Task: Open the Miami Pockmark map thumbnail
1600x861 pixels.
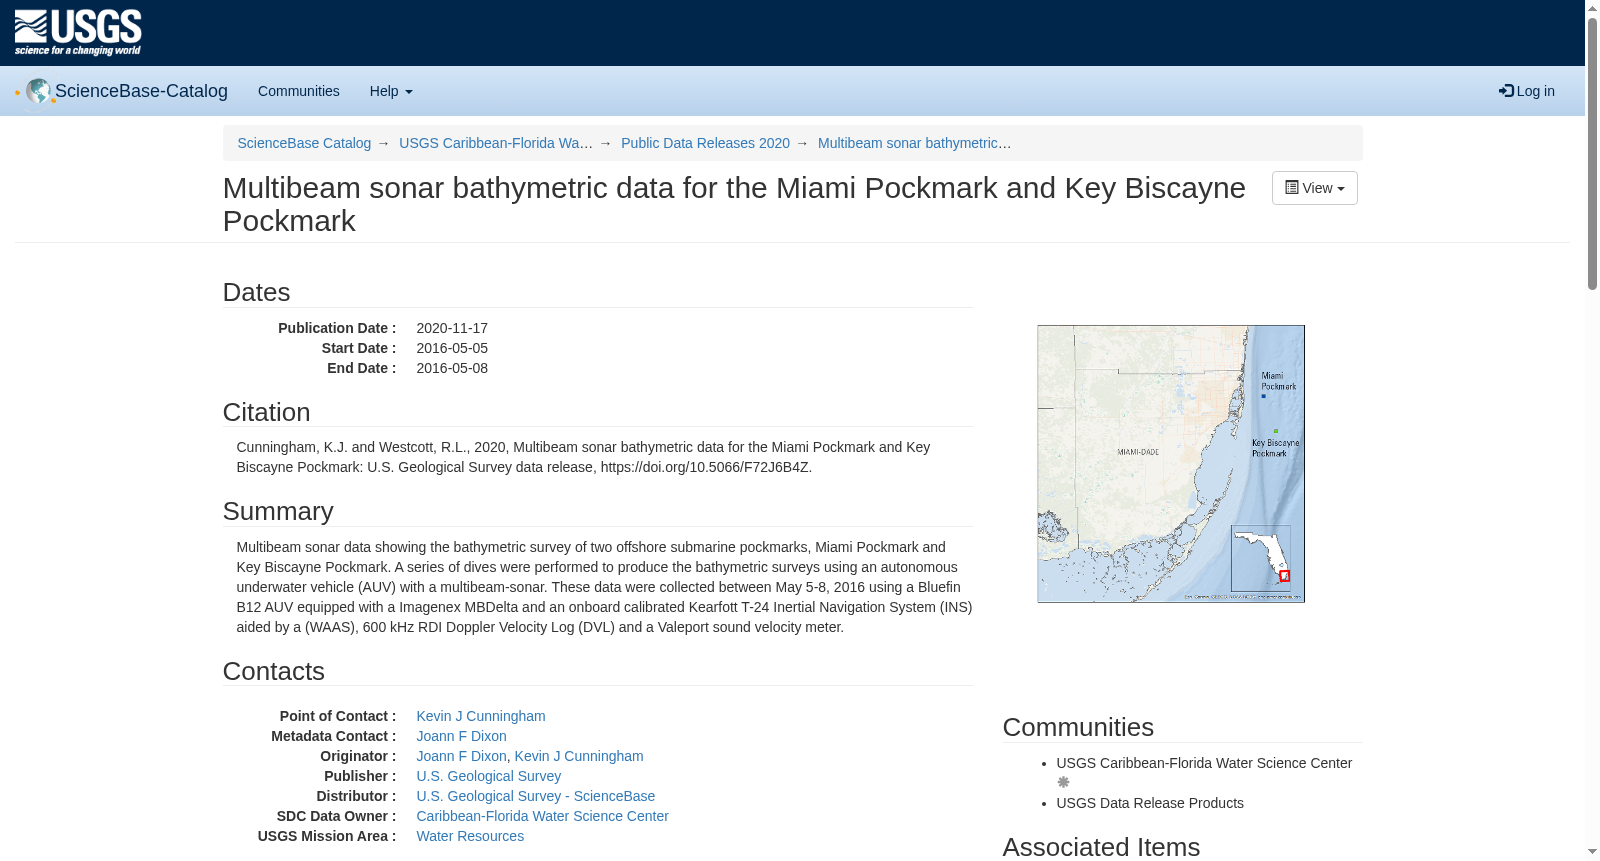Action: tap(1171, 464)
